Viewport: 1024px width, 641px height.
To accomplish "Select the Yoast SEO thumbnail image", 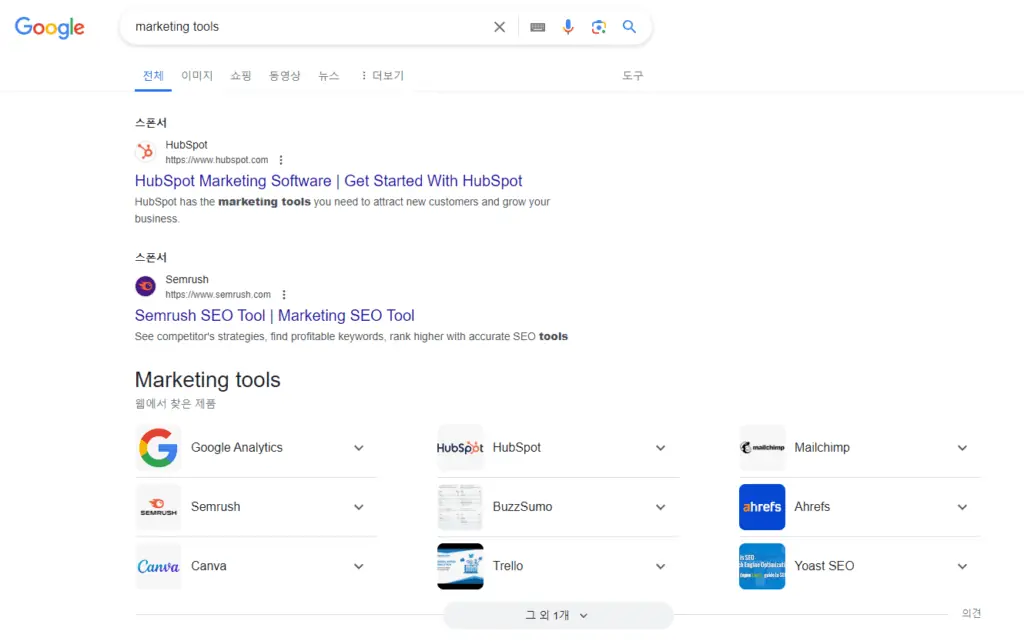I will coord(762,567).
